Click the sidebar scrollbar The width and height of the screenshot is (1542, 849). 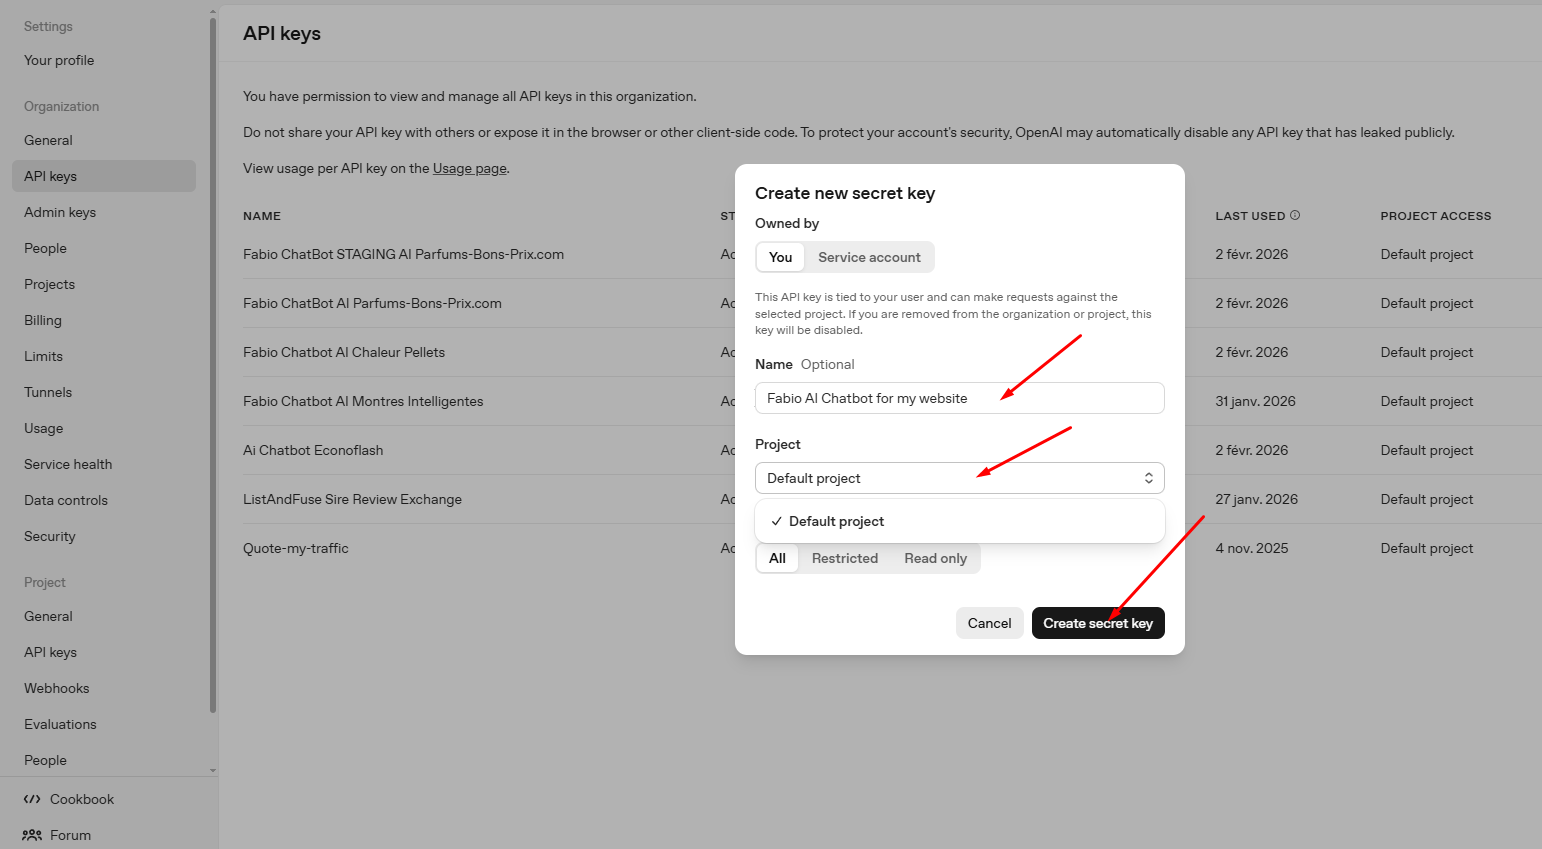[x=212, y=390]
